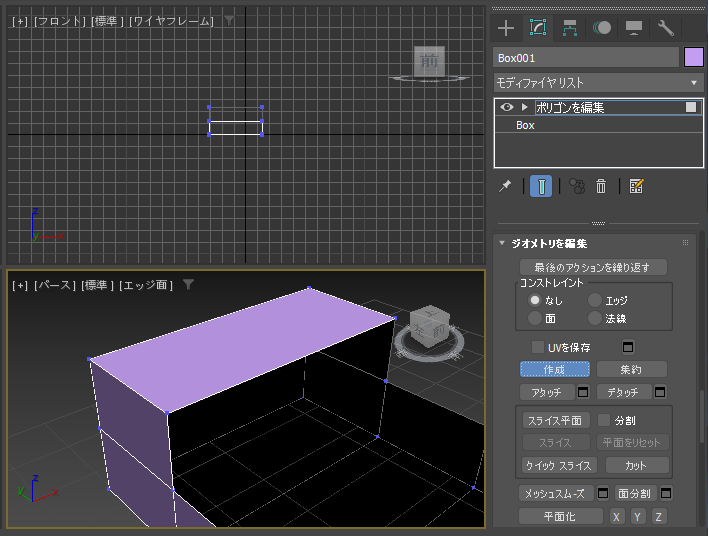Toggle eye visibility of ポリゴンを編集 modifier

[507, 107]
